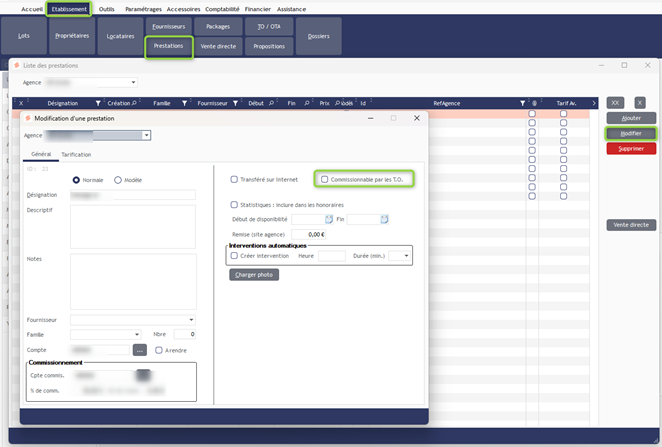Expand the Fournisseur dropdown in the form
This screenshot has height=447, width=662.
point(191,320)
